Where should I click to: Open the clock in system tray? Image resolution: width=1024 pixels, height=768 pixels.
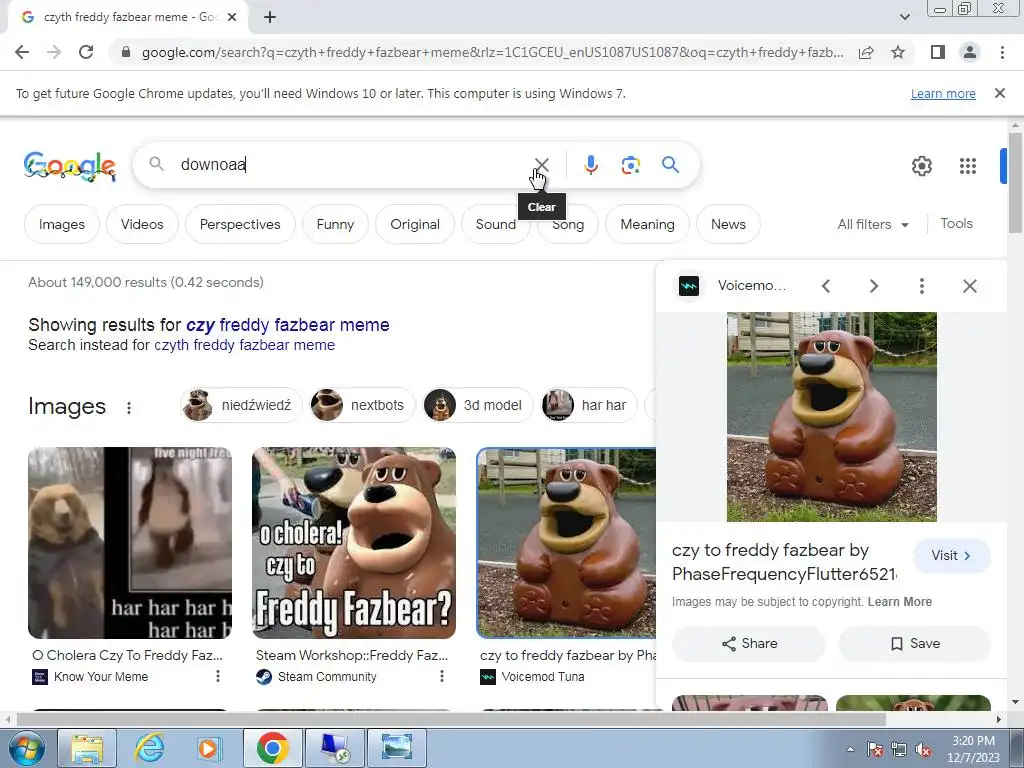tap(973, 749)
